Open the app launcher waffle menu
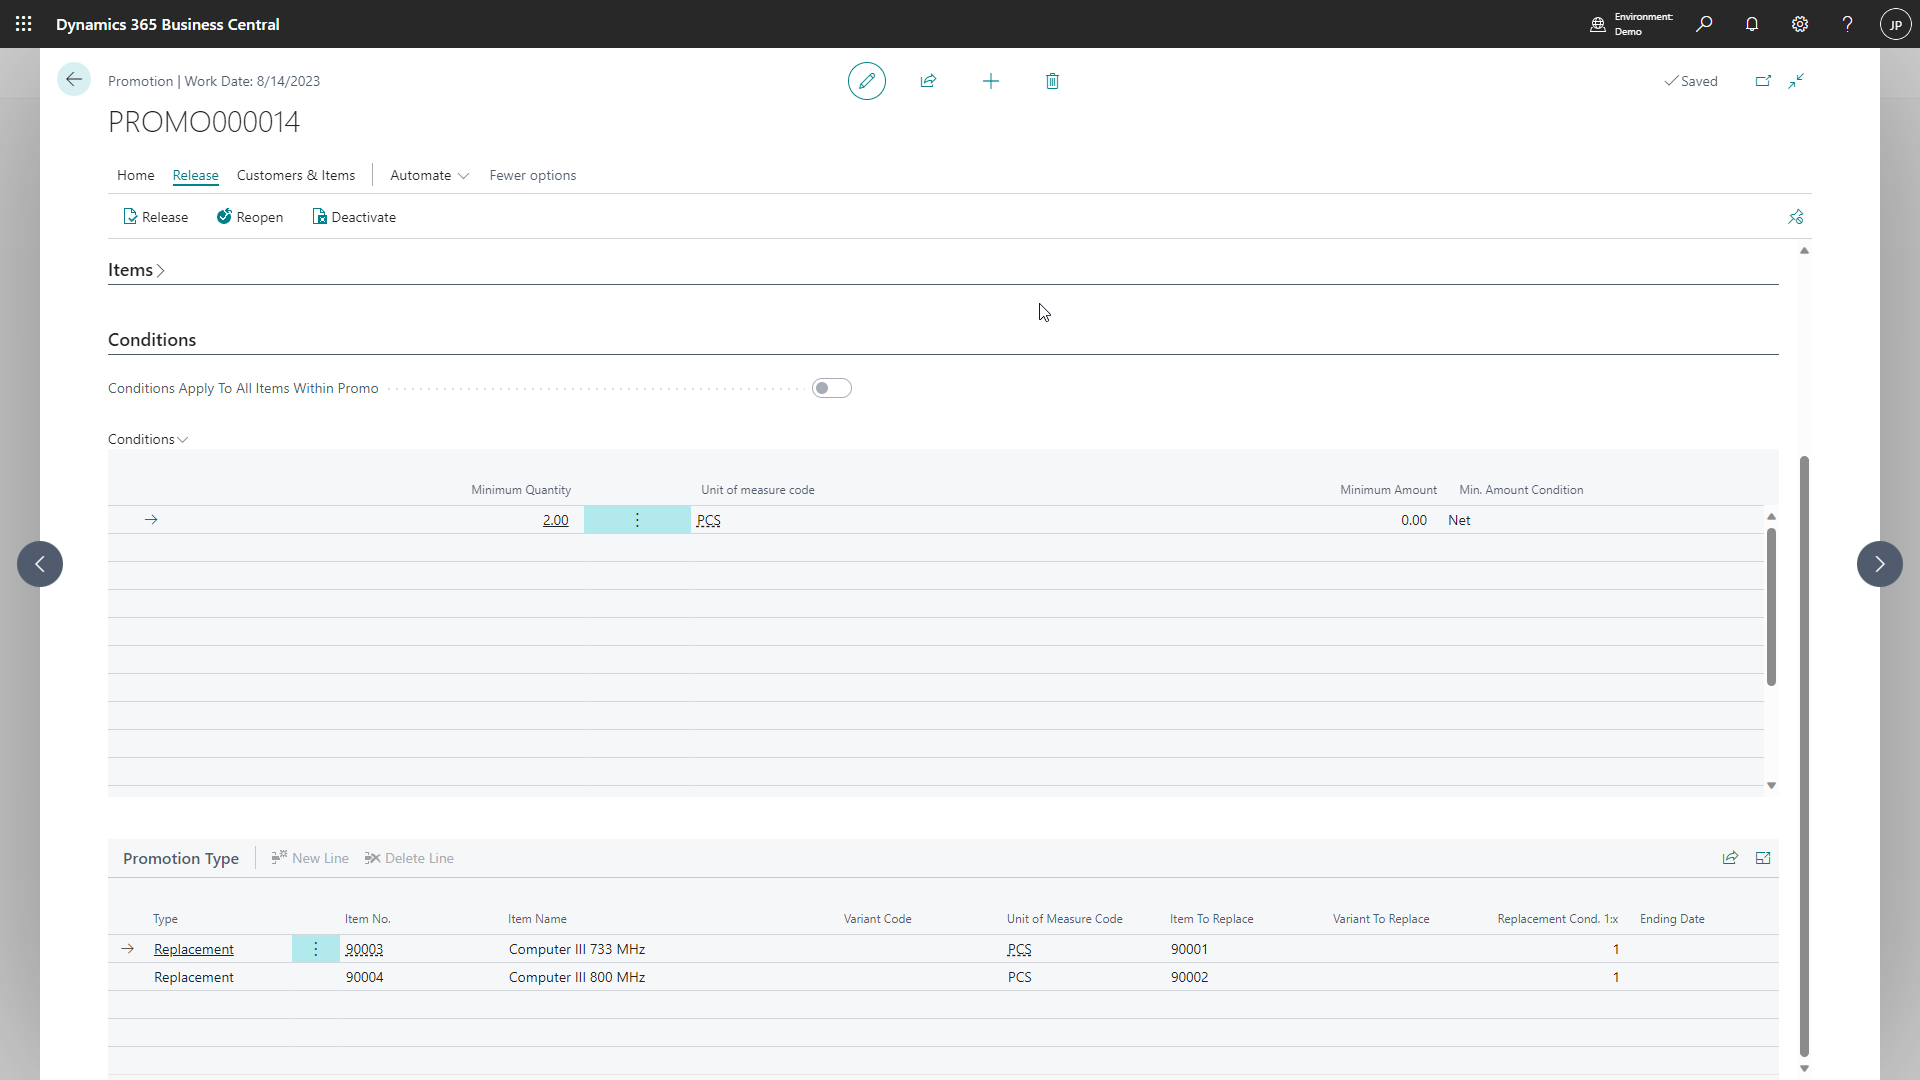 [24, 24]
